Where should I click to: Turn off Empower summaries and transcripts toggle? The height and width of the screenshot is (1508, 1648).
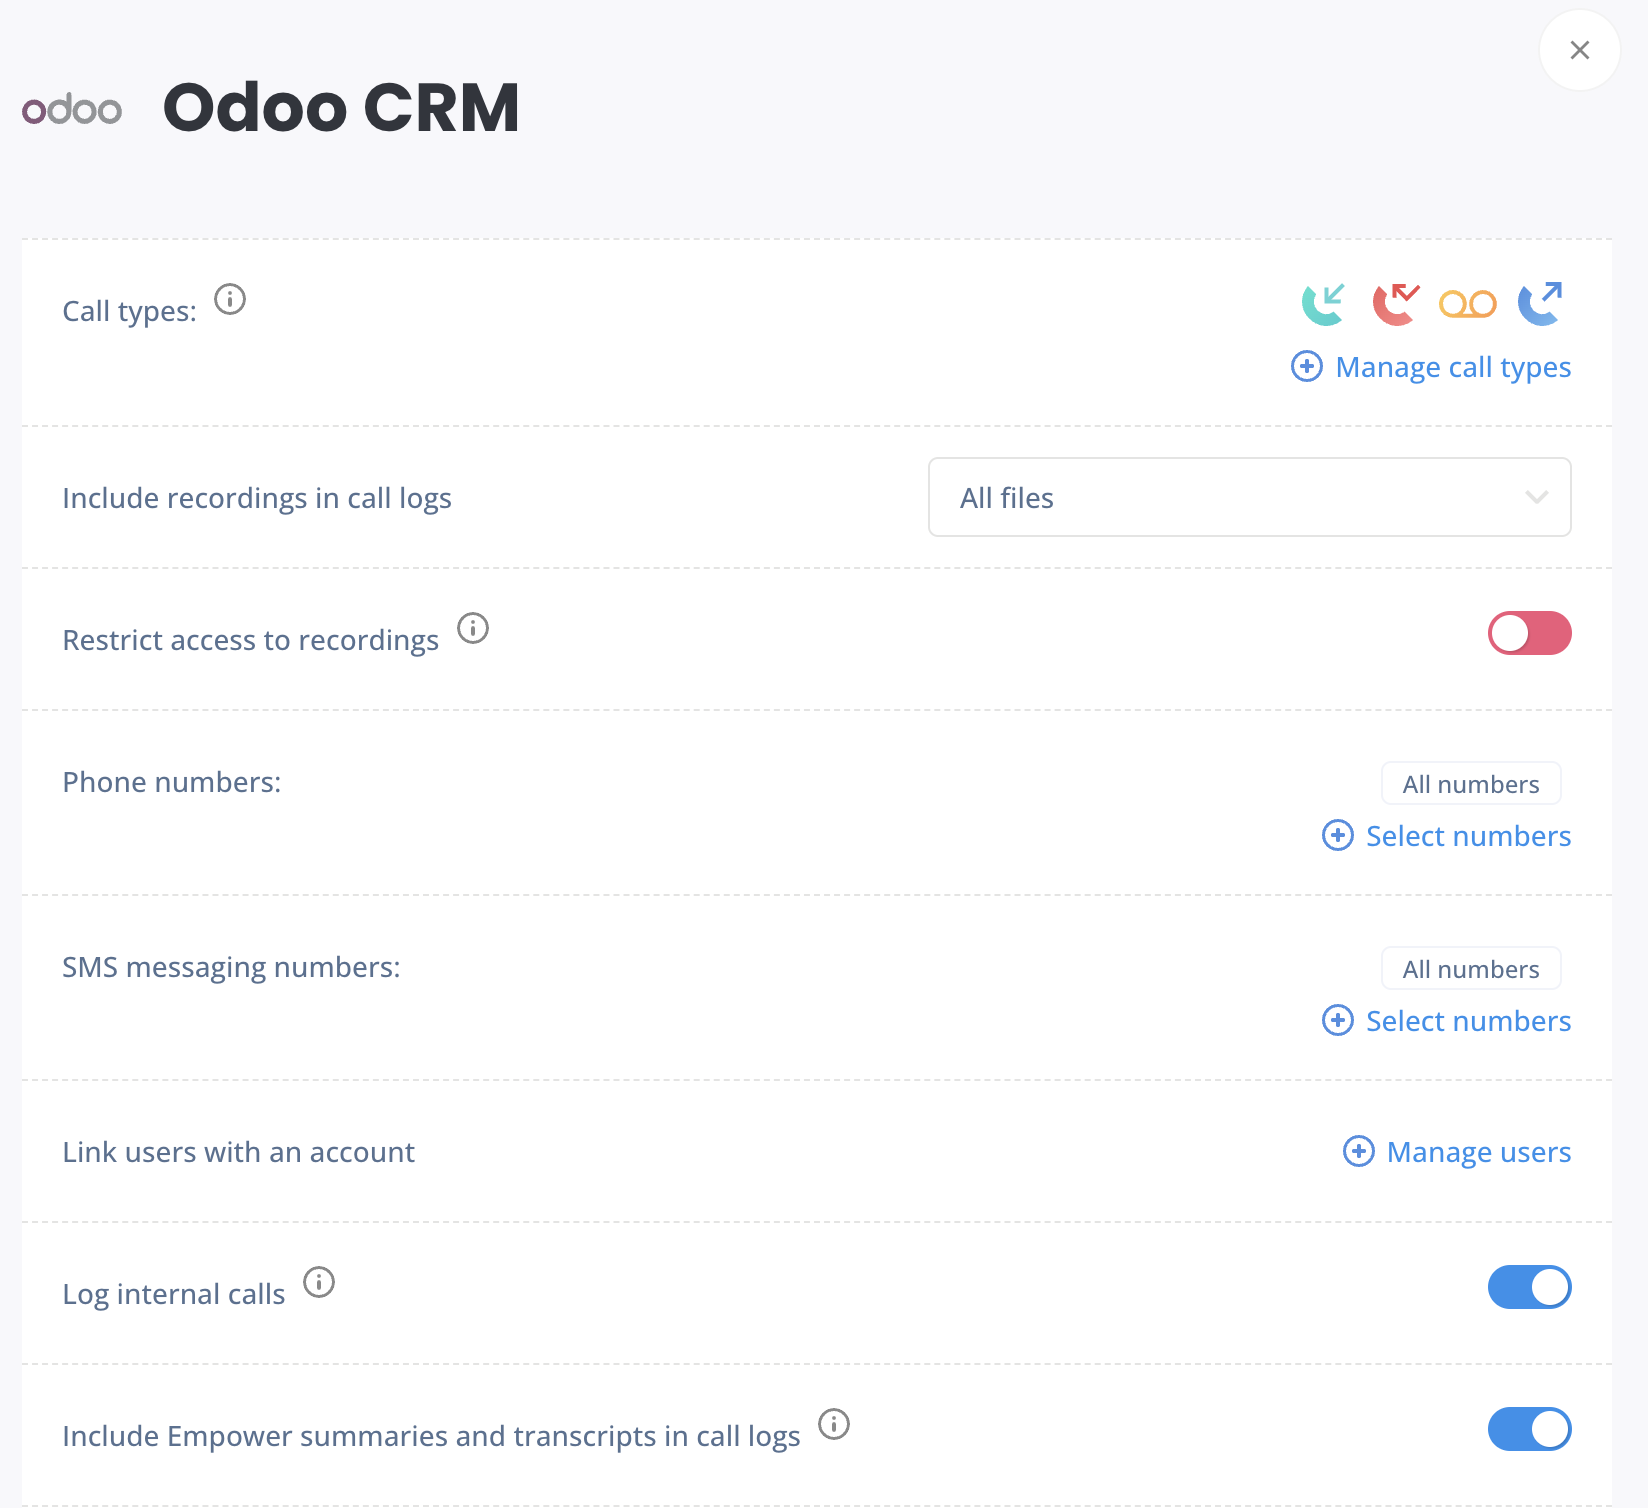1529,1429
